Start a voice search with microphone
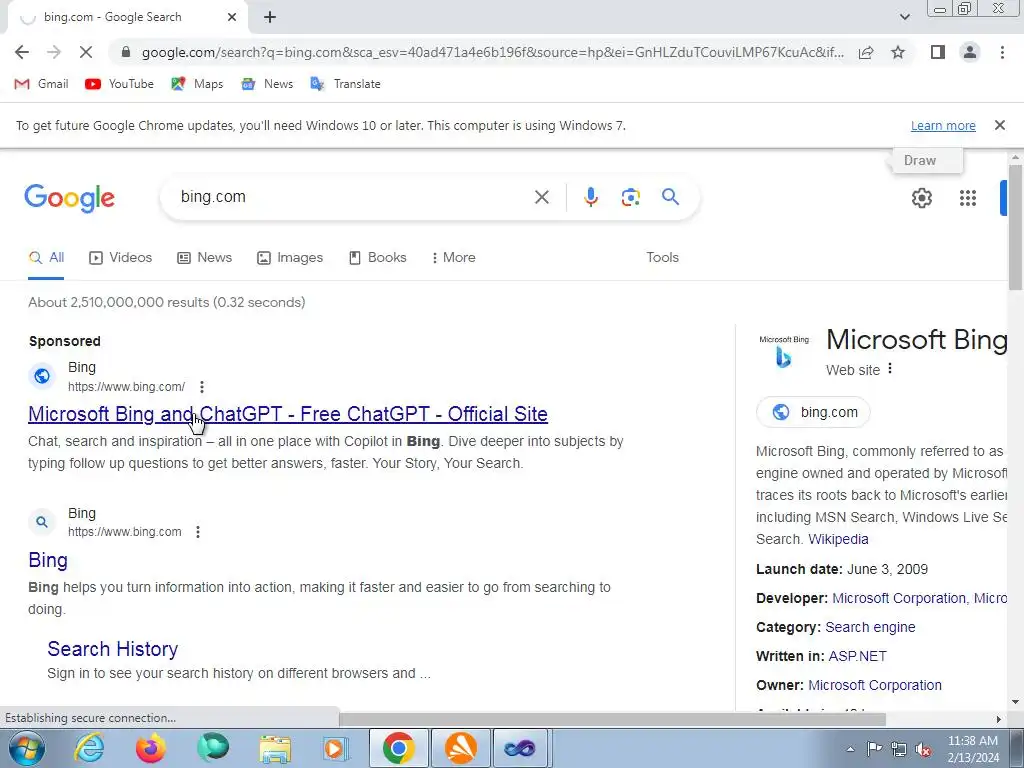This screenshot has height=768, width=1024. 590,197
